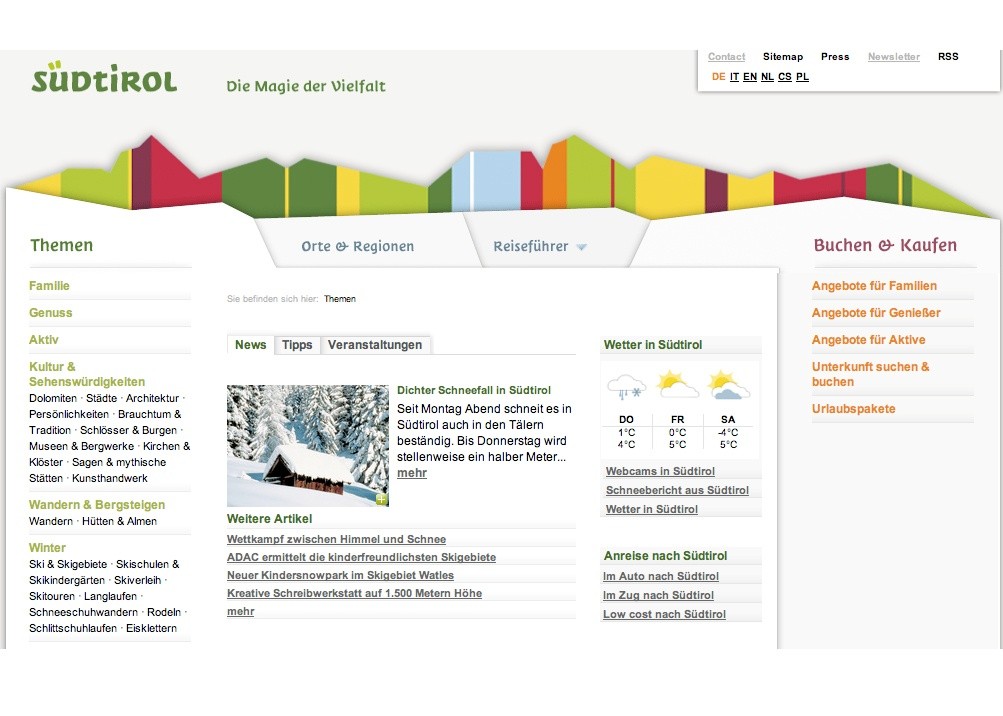The image size is (1003, 716).
Task: Click Im Zug nach Südtirol link
Action: point(658,595)
